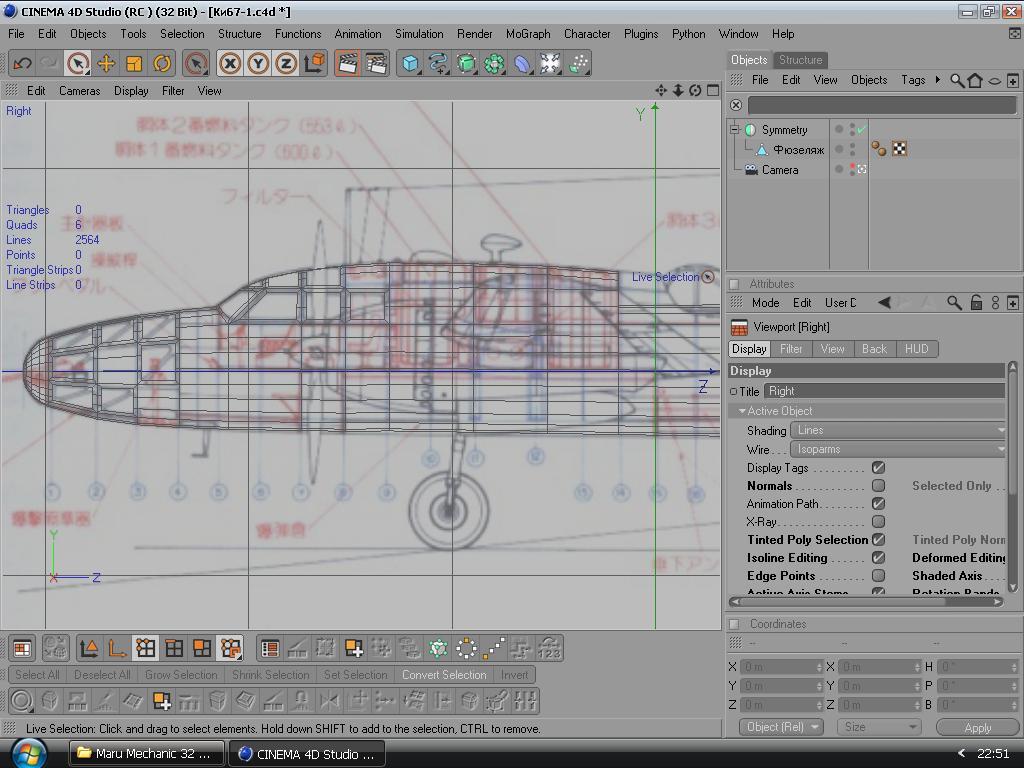This screenshot has height=768, width=1024.
Task: Click the Render Settings clapperboard icon
Action: tap(376, 63)
